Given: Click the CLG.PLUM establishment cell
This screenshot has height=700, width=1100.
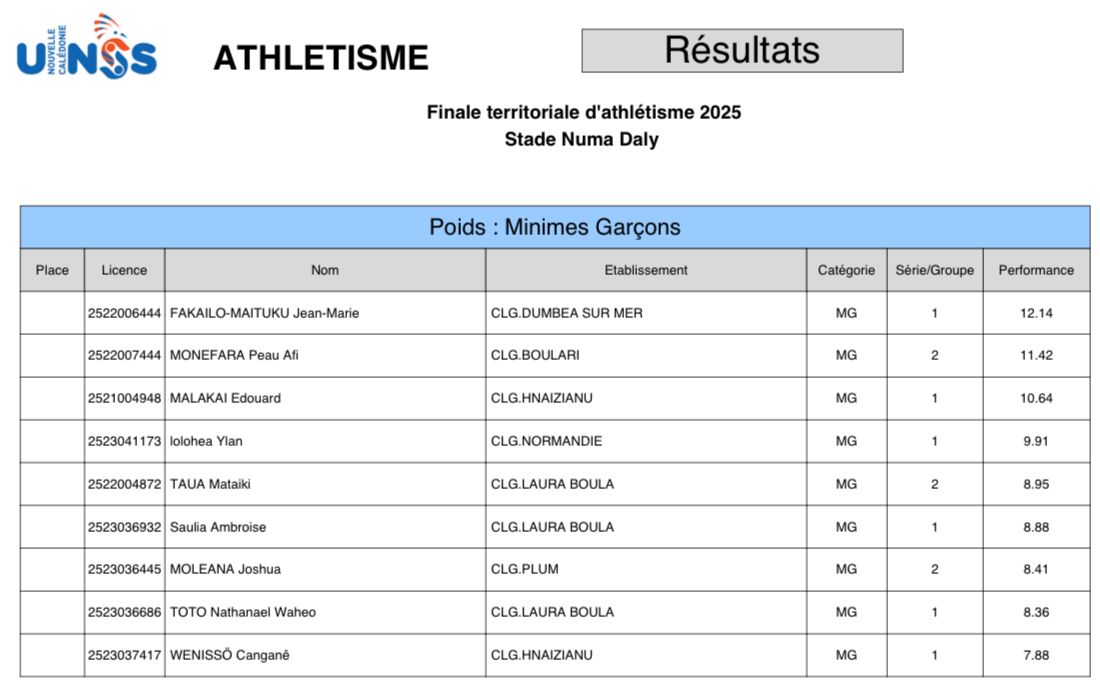Looking at the screenshot, I should (525, 569).
